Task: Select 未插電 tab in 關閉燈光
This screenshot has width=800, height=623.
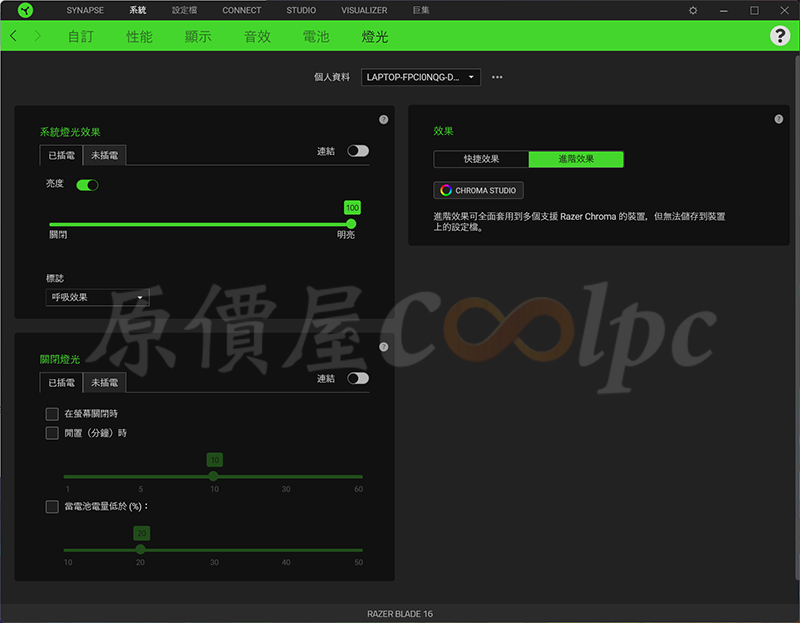Action: click(105, 383)
